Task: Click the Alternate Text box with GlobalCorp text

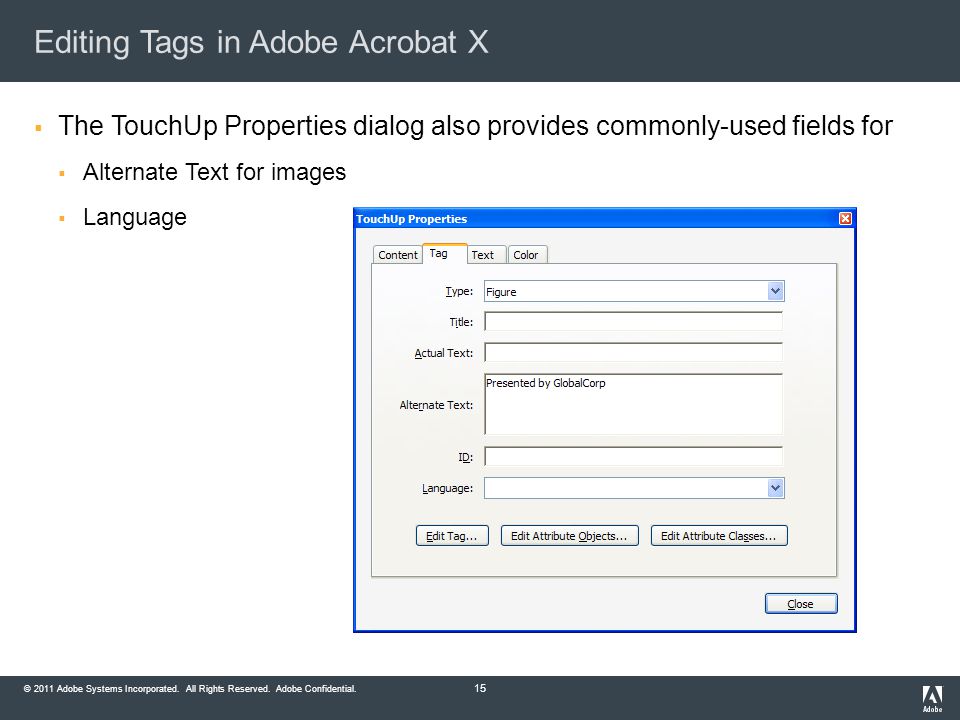Action: (x=633, y=404)
